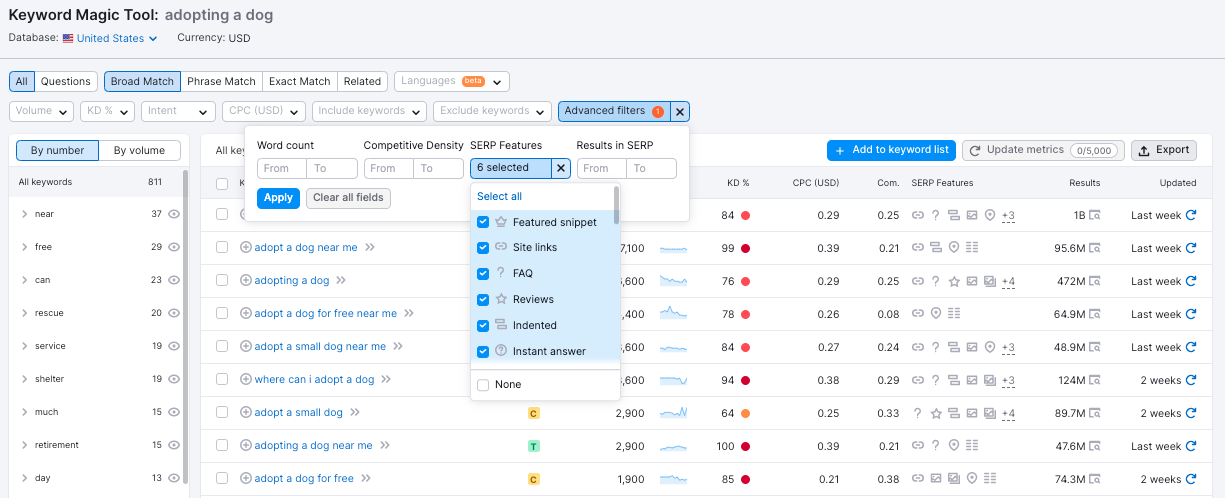This screenshot has height=498, width=1225.
Task: Click FAQ question icon in 89.7M row
Action: (918, 413)
